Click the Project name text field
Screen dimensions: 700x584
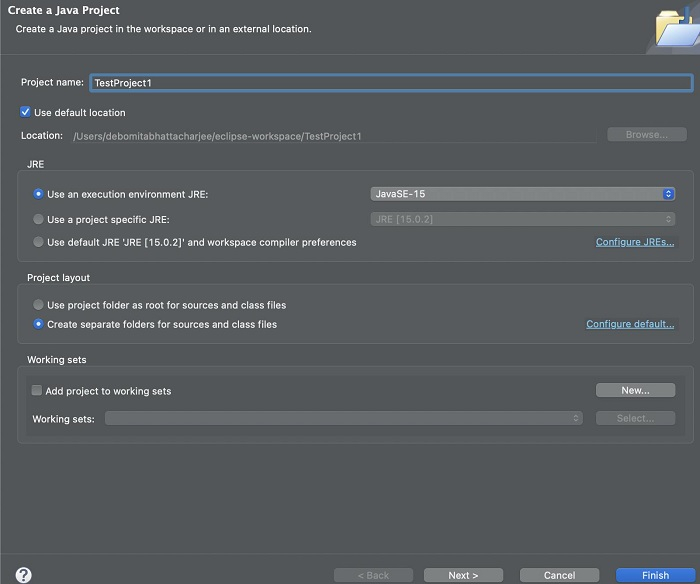pos(390,83)
